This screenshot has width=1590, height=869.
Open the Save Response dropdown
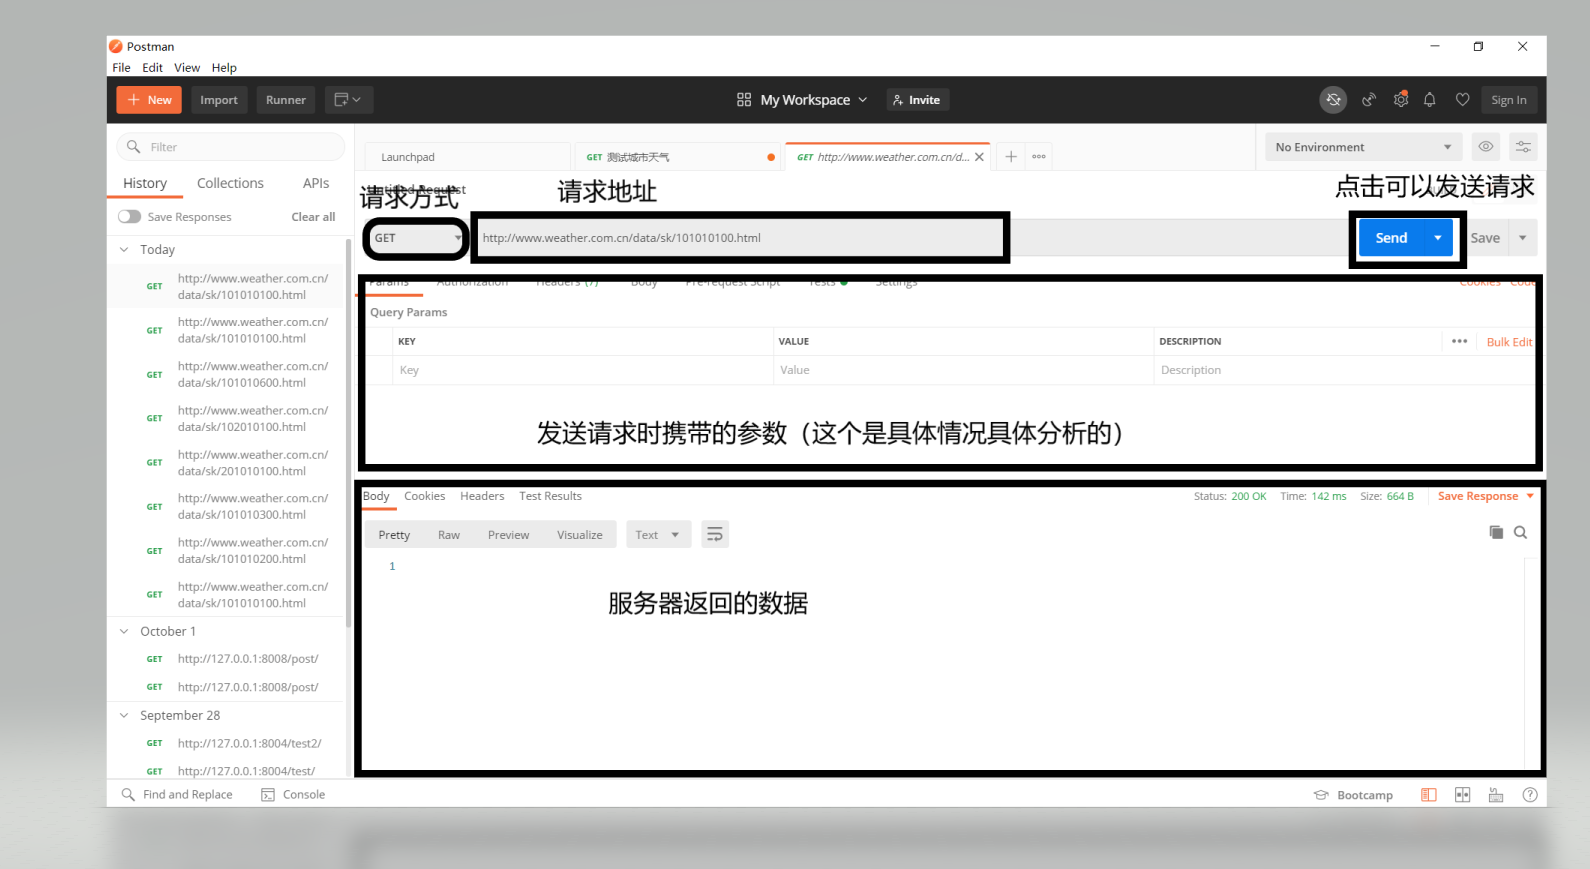(1486, 496)
